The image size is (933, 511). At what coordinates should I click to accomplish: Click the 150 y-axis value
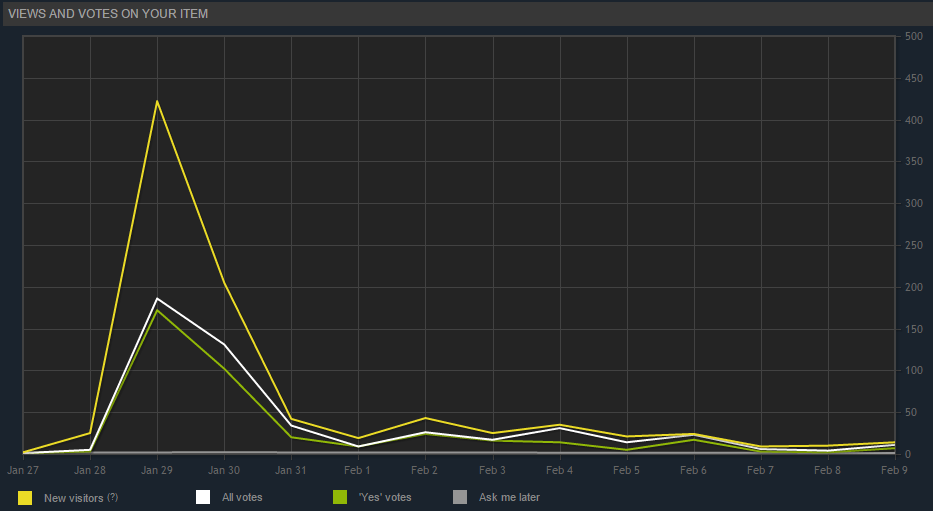click(x=914, y=329)
